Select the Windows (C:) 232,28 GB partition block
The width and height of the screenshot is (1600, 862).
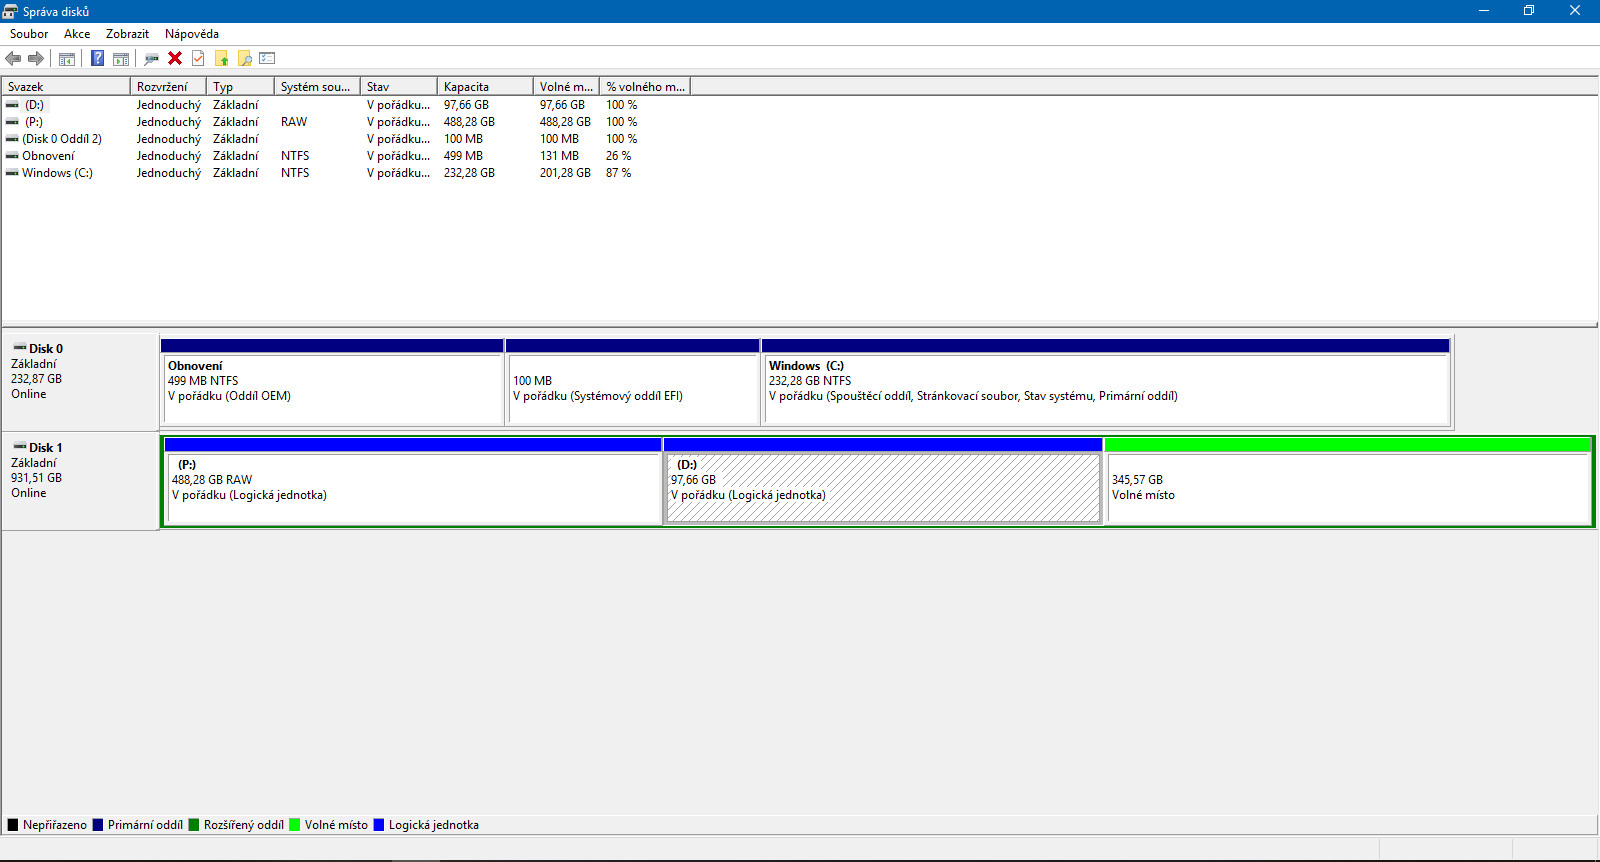tap(1105, 382)
